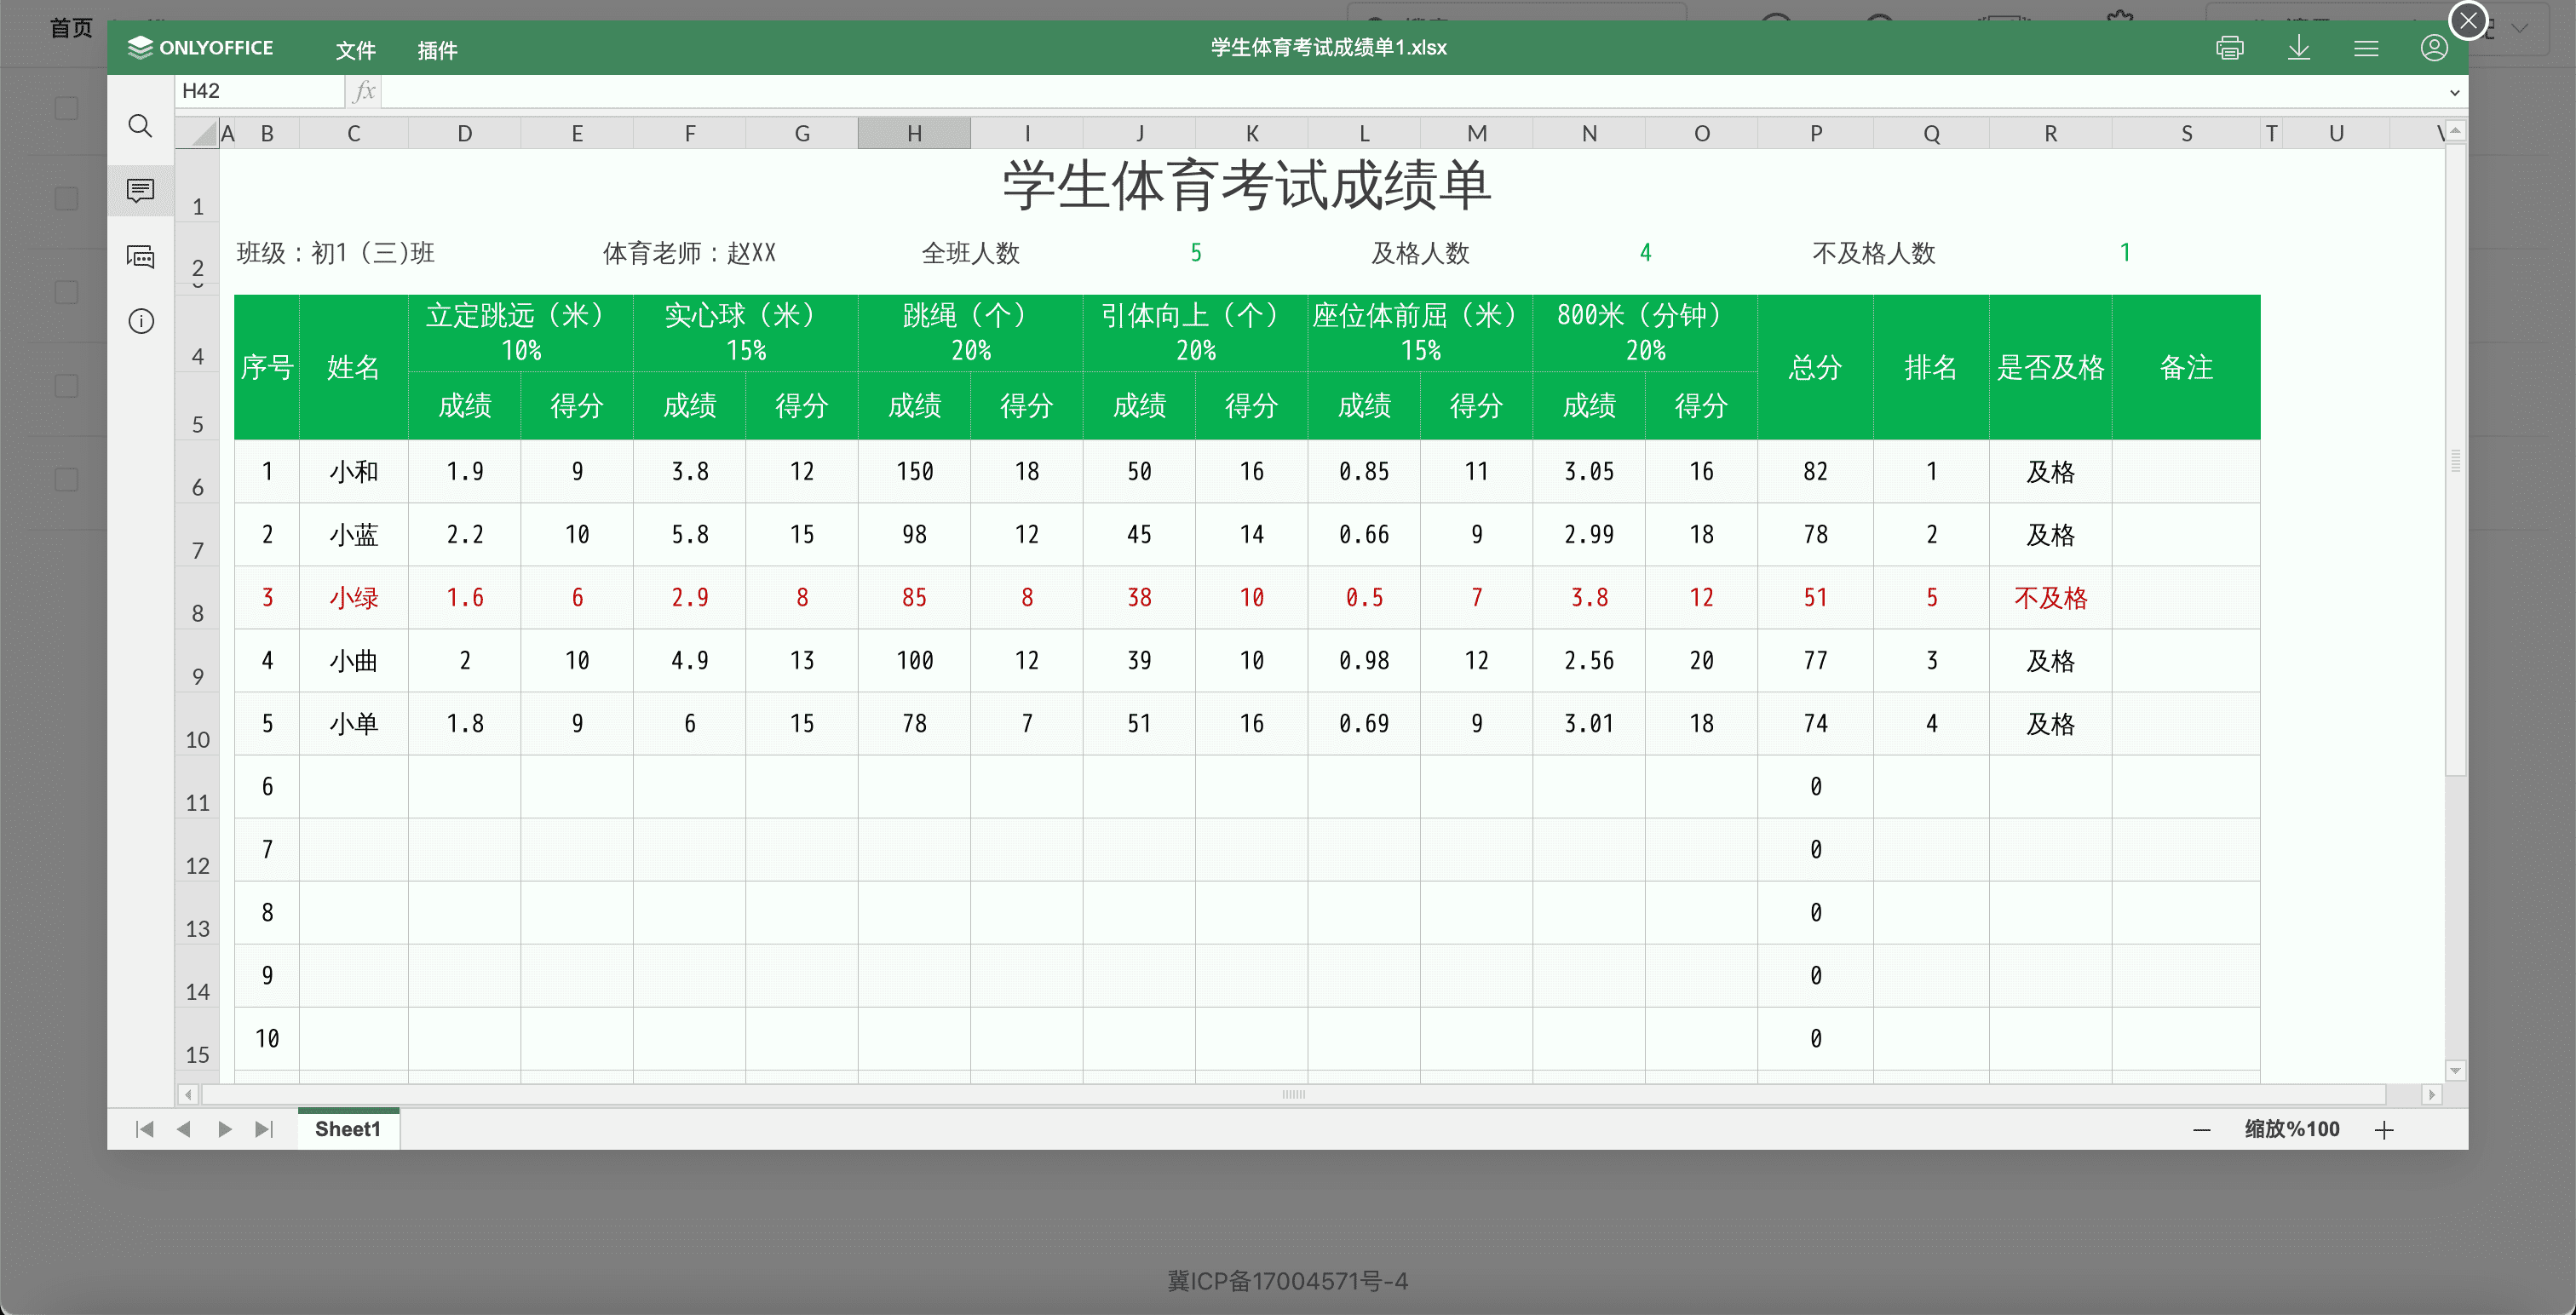This screenshot has width=2576, height=1315.
Task: Open the chat panel icon
Action: click(x=140, y=257)
